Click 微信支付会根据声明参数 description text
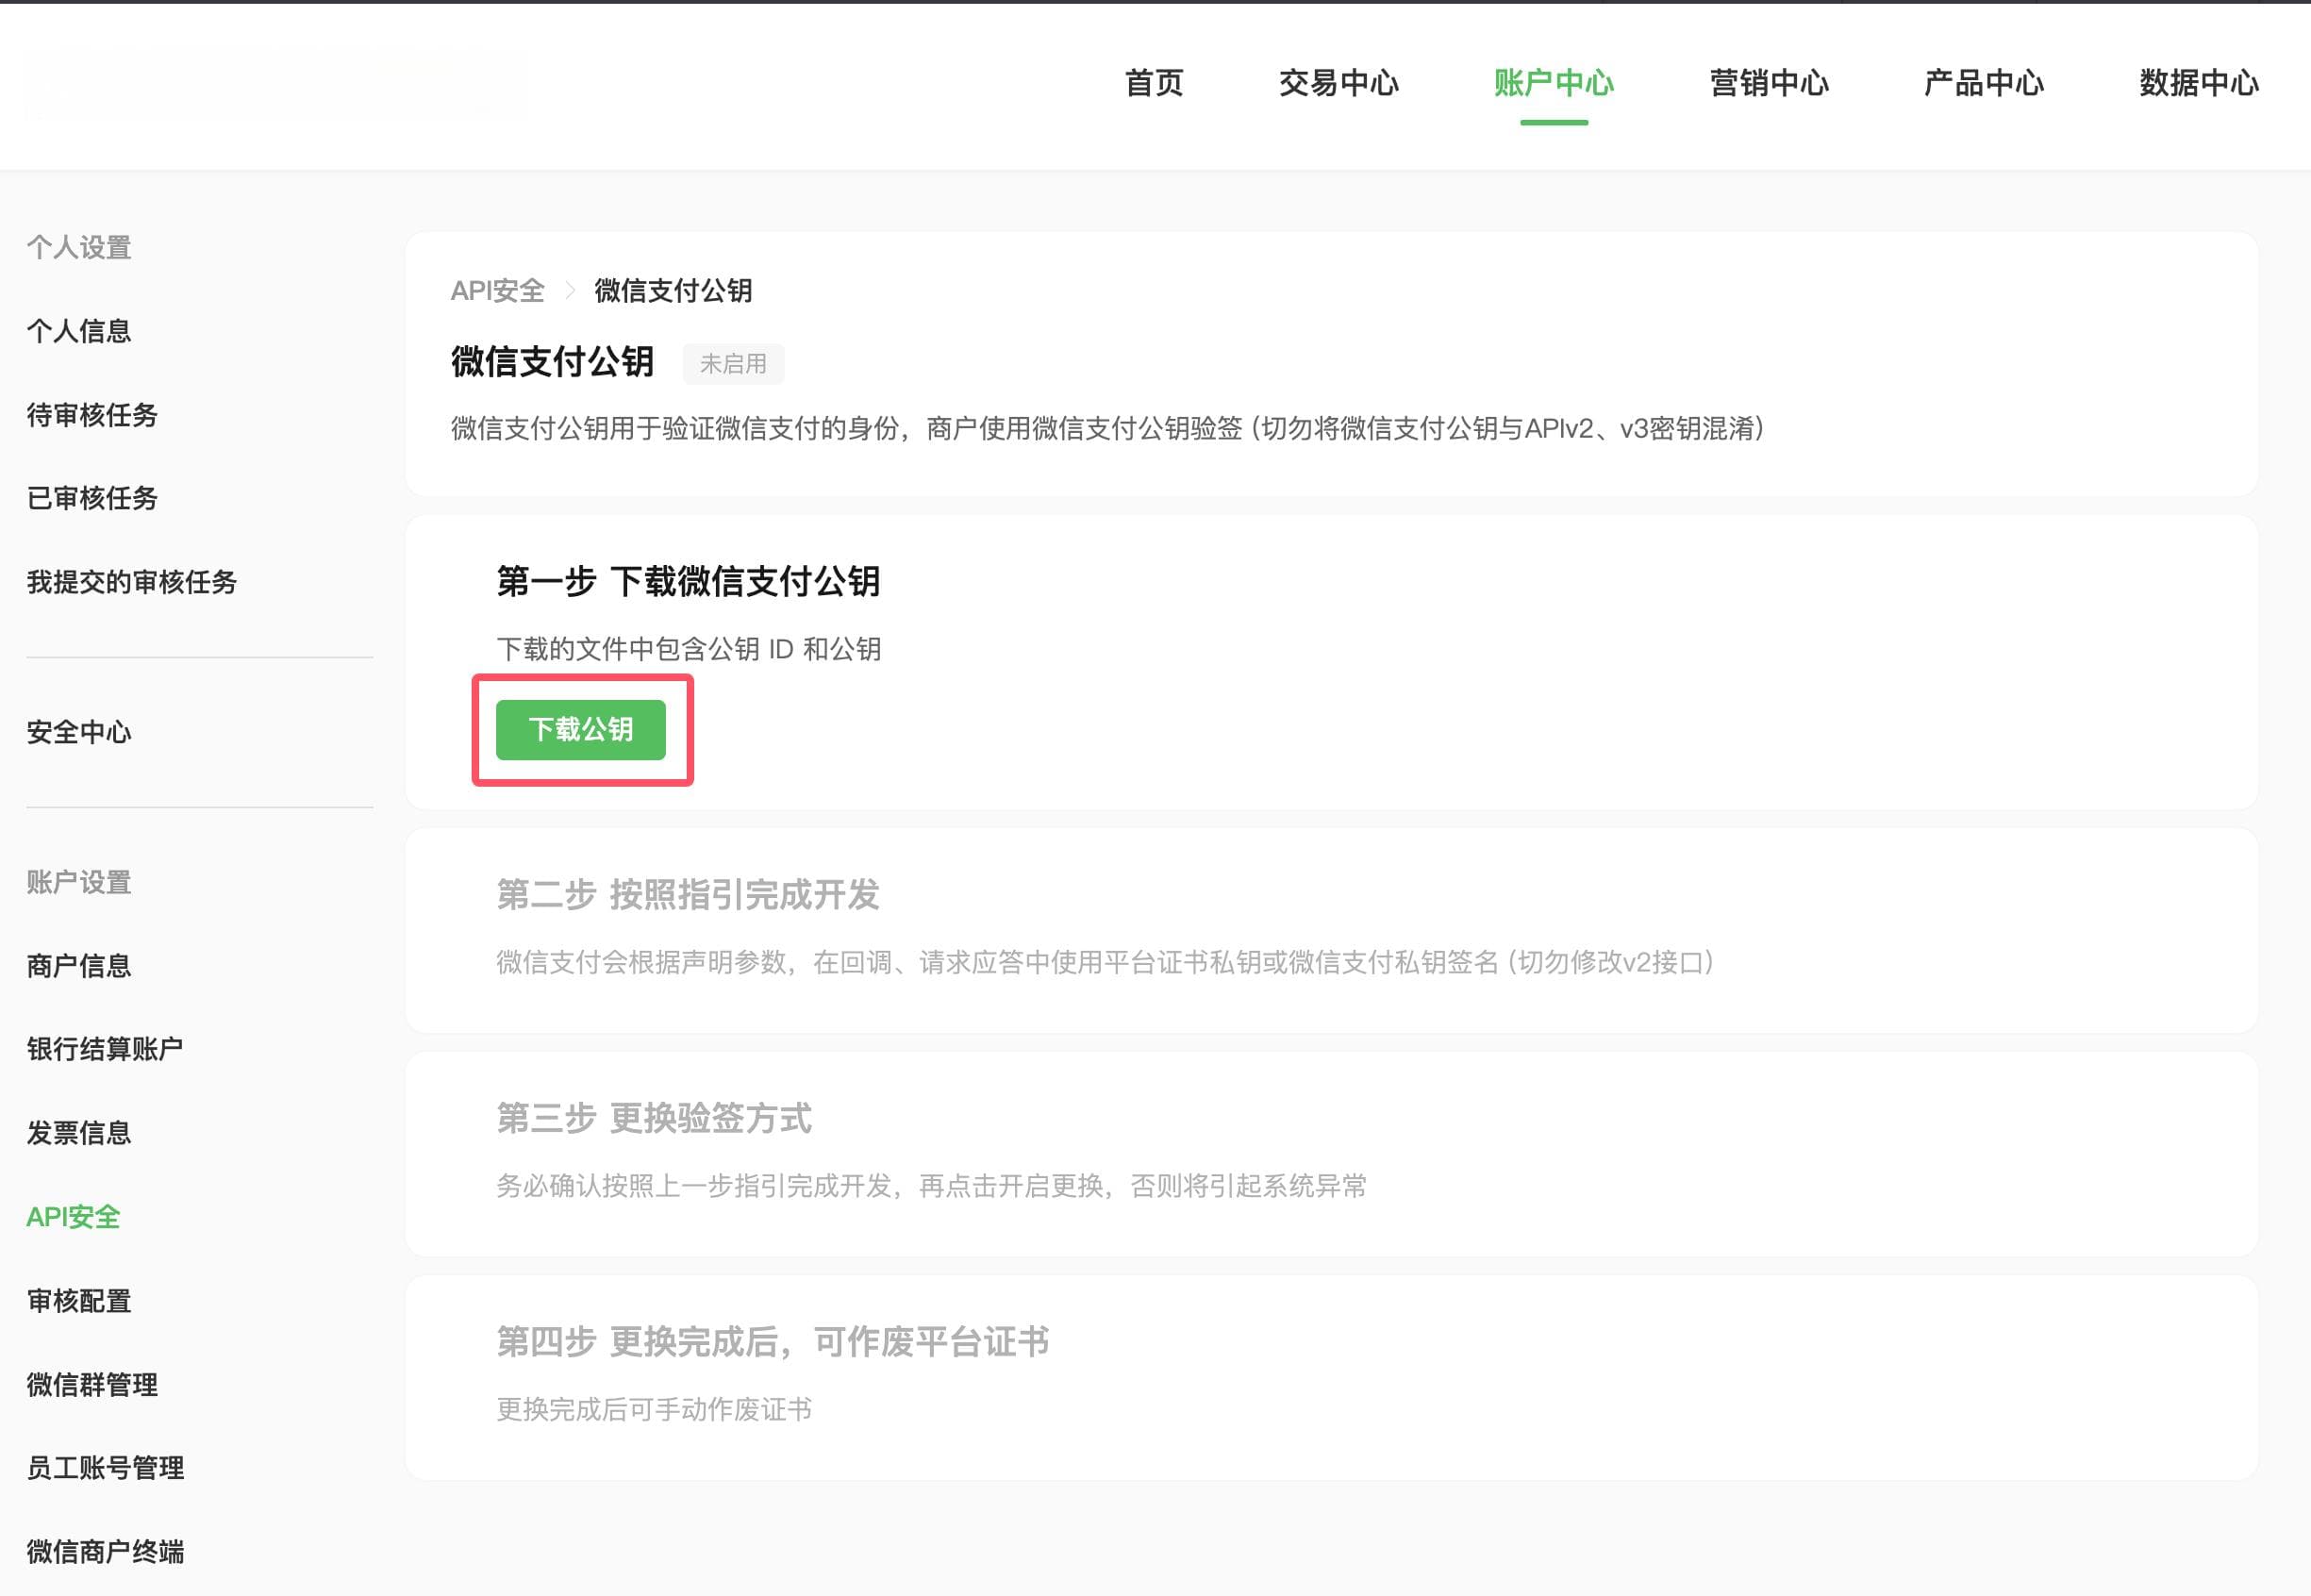Screen dimensions: 2311x1596 click(1107, 962)
